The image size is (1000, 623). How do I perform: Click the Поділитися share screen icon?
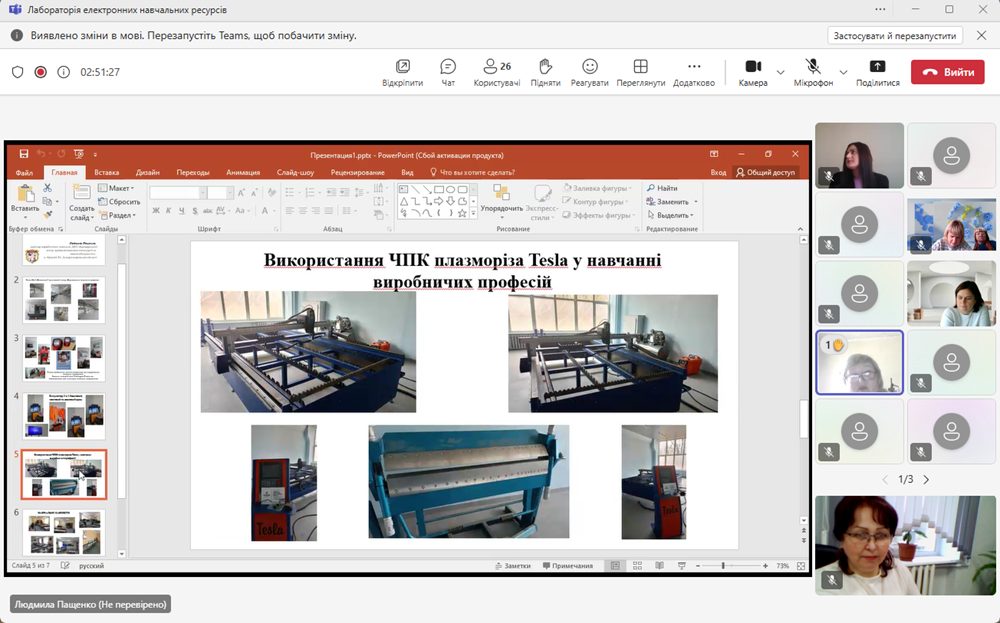[x=877, y=67]
